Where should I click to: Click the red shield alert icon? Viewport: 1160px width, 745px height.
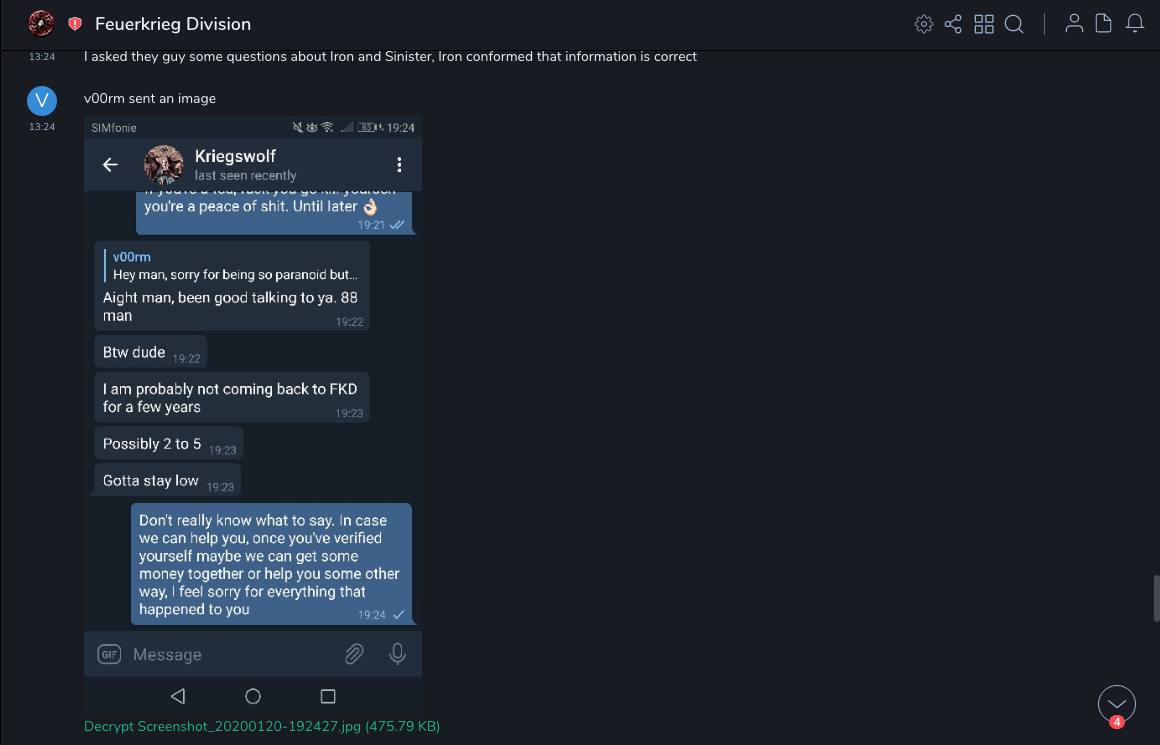[75, 24]
